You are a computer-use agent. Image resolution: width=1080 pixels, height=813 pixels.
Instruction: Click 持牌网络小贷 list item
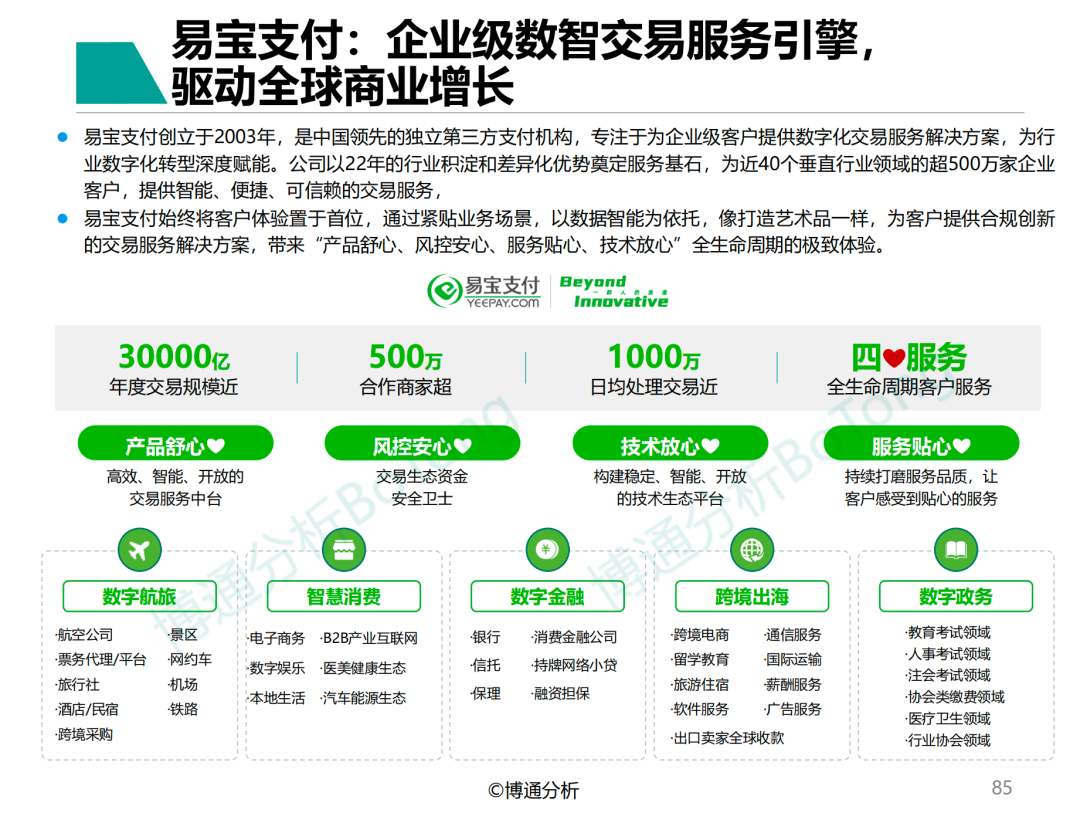[575, 665]
